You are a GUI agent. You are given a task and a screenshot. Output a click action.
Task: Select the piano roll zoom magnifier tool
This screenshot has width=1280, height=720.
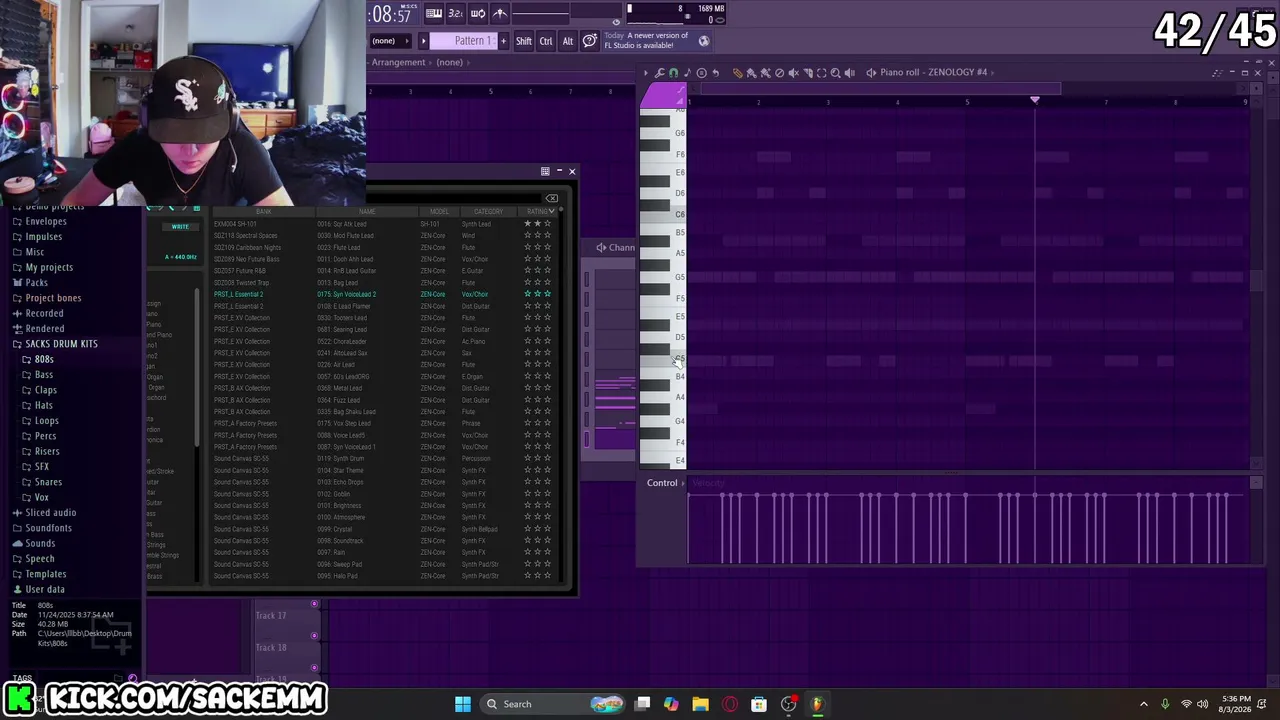point(836,73)
